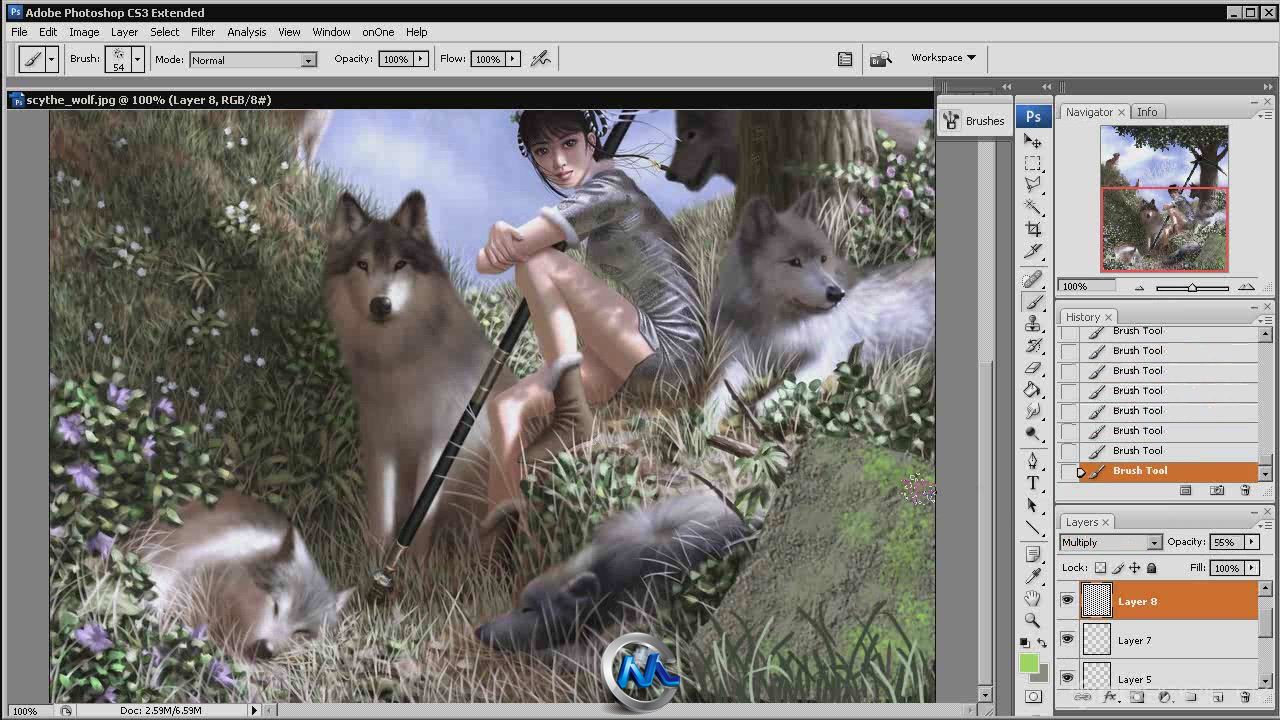The image size is (1280, 720).
Task: Delete the selected layer
Action: pyautogui.click(x=1245, y=697)
